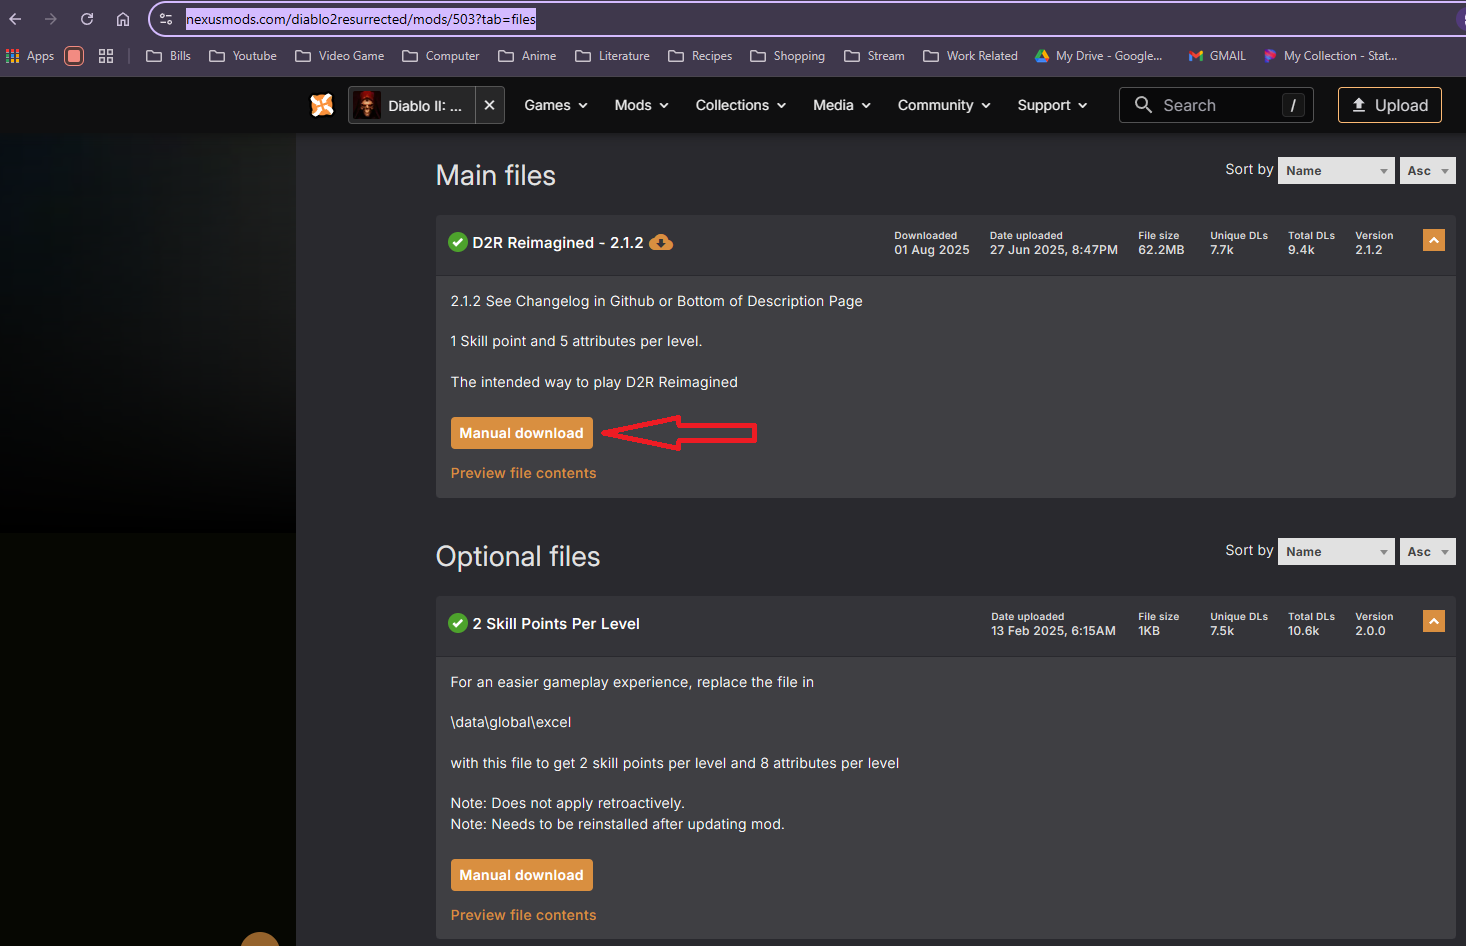Open Main files Sort by Name dropdown
Image resolution: width=1466 pixels, height=946 pixels.
click(1336, 171)
